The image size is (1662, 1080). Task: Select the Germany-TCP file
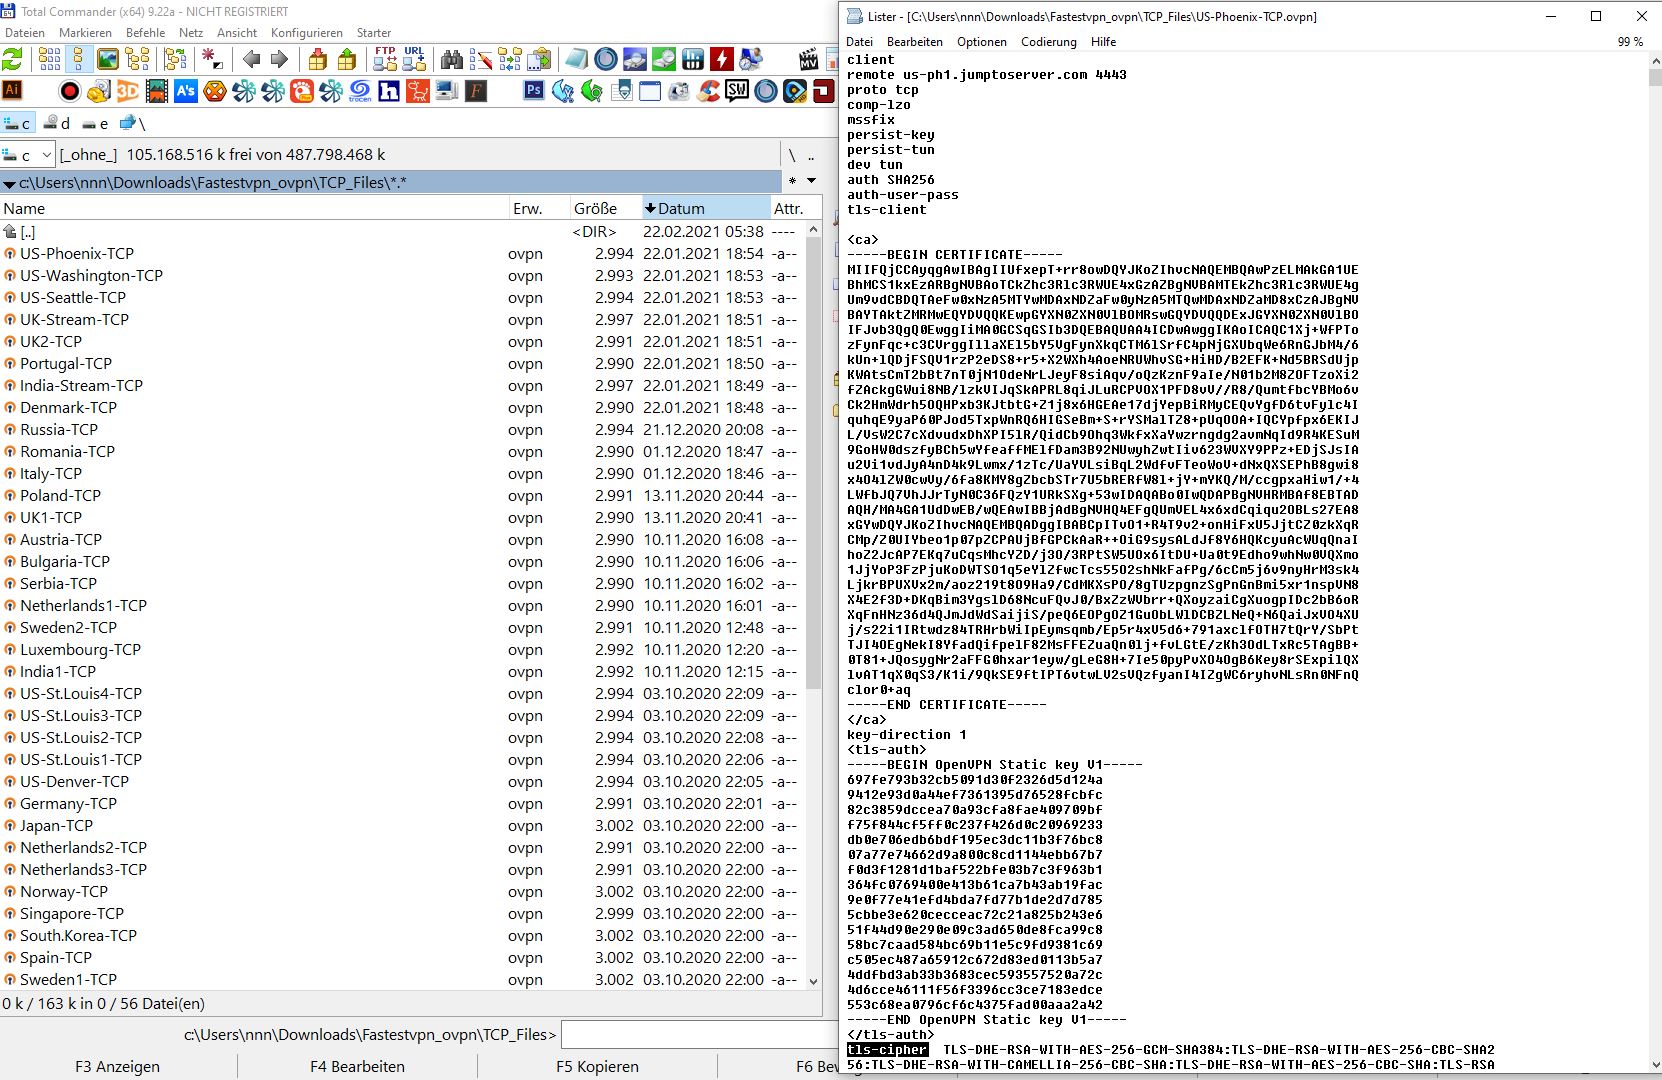[68, 803]
